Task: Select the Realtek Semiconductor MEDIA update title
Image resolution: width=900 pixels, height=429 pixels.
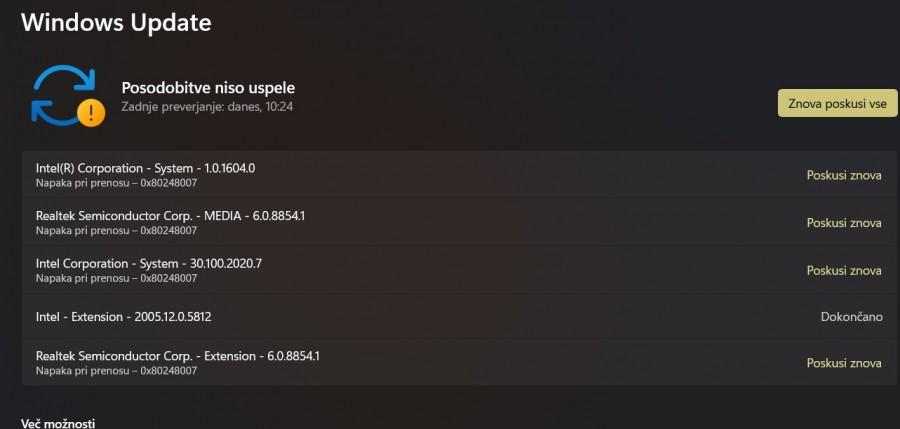Action: pyautogui.click(x=169, y=216)
